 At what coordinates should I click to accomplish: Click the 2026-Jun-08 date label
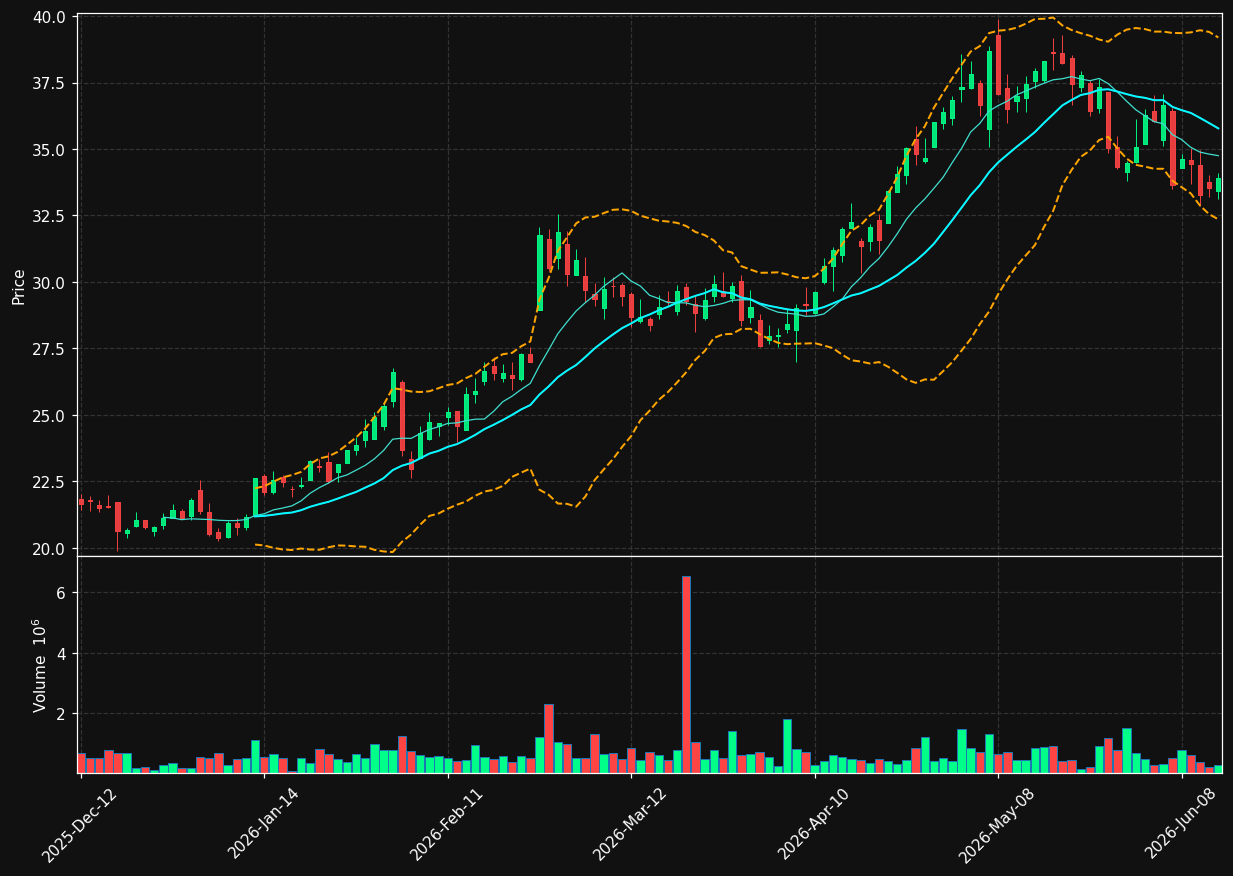(1180, 823)
